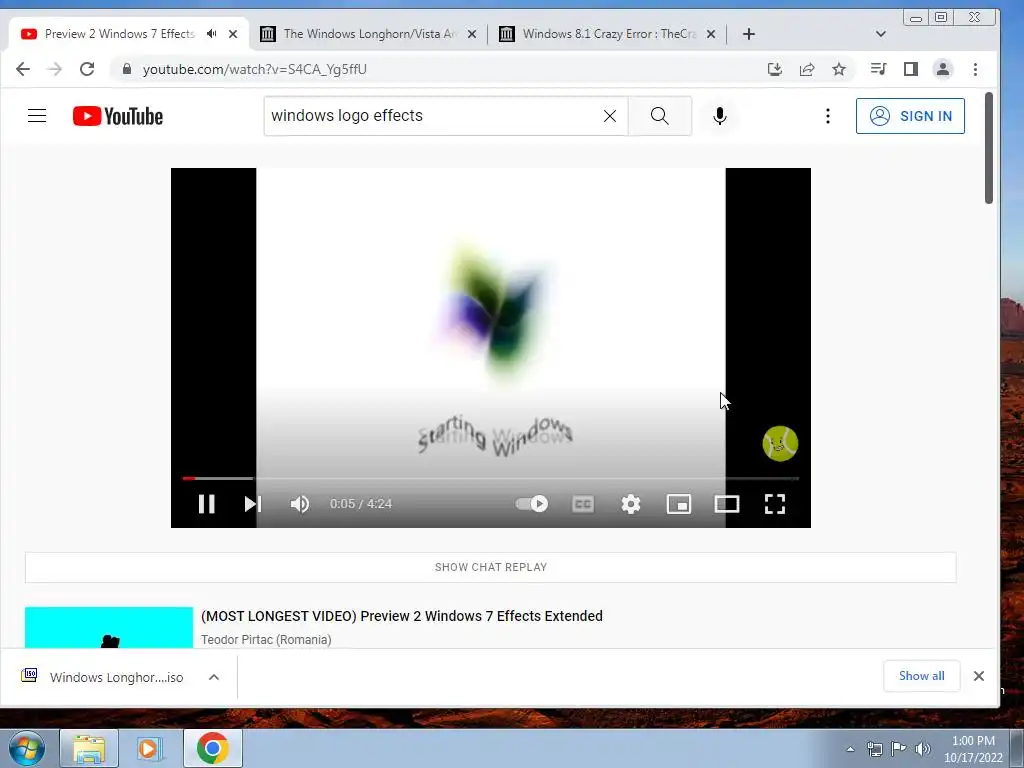Reload the current page
The height and width of the screenshot is (768, 1024).
coord(87,69)
